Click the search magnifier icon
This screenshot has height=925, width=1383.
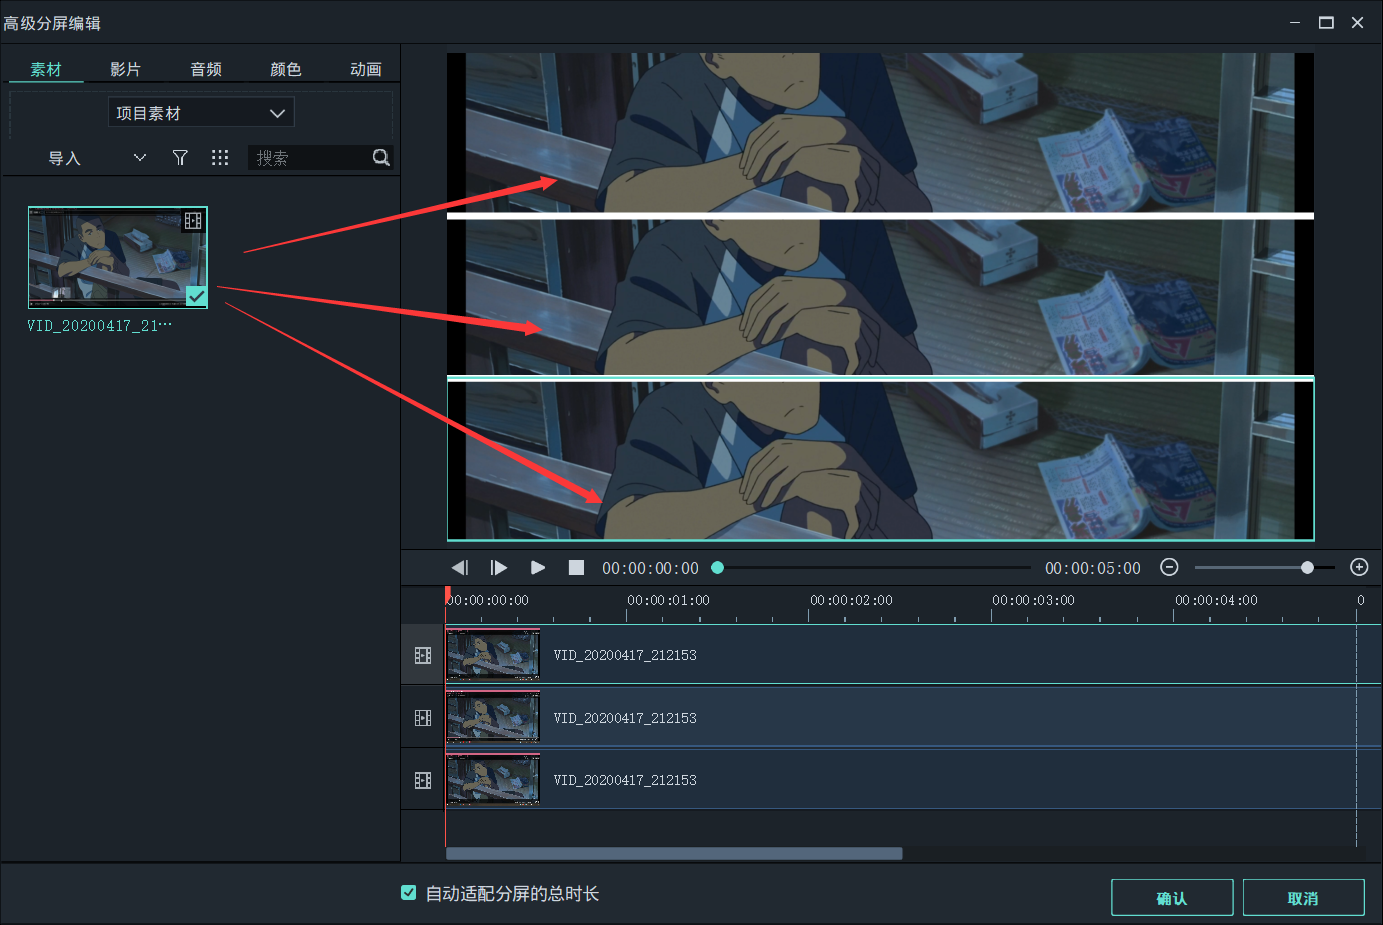click(x=380, y=157)
